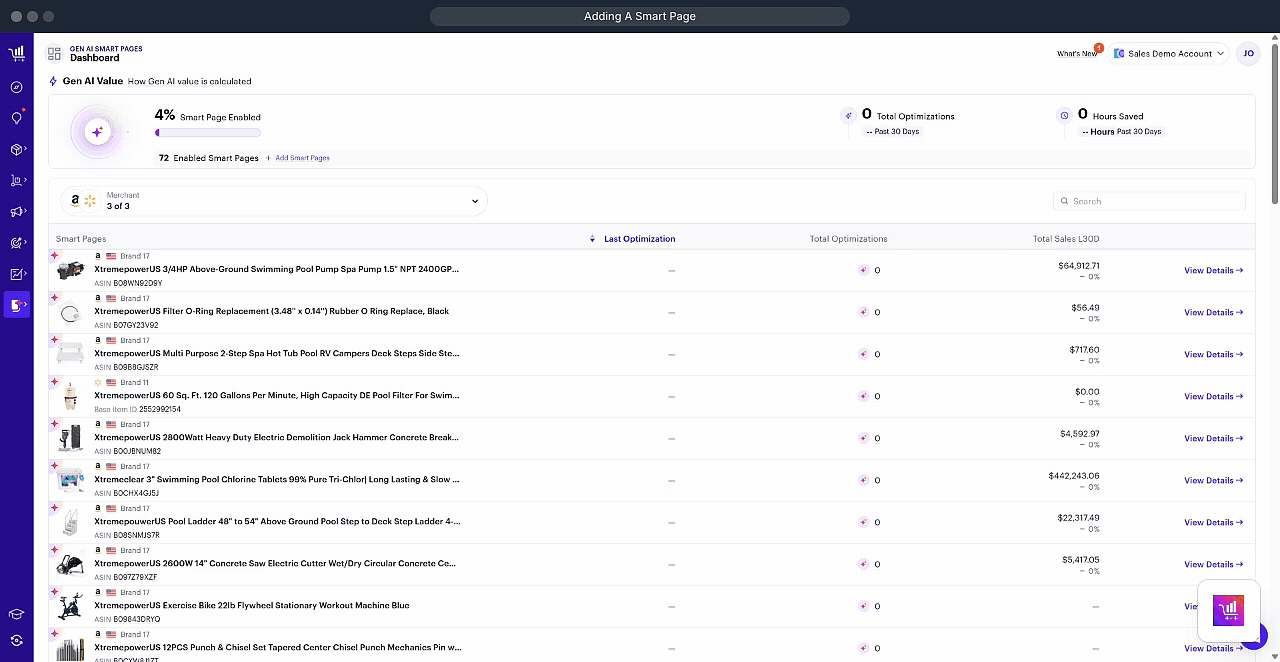Click the app logo in the sidebar
This screenshot has width=1280, height=662.
pos(16,53)
